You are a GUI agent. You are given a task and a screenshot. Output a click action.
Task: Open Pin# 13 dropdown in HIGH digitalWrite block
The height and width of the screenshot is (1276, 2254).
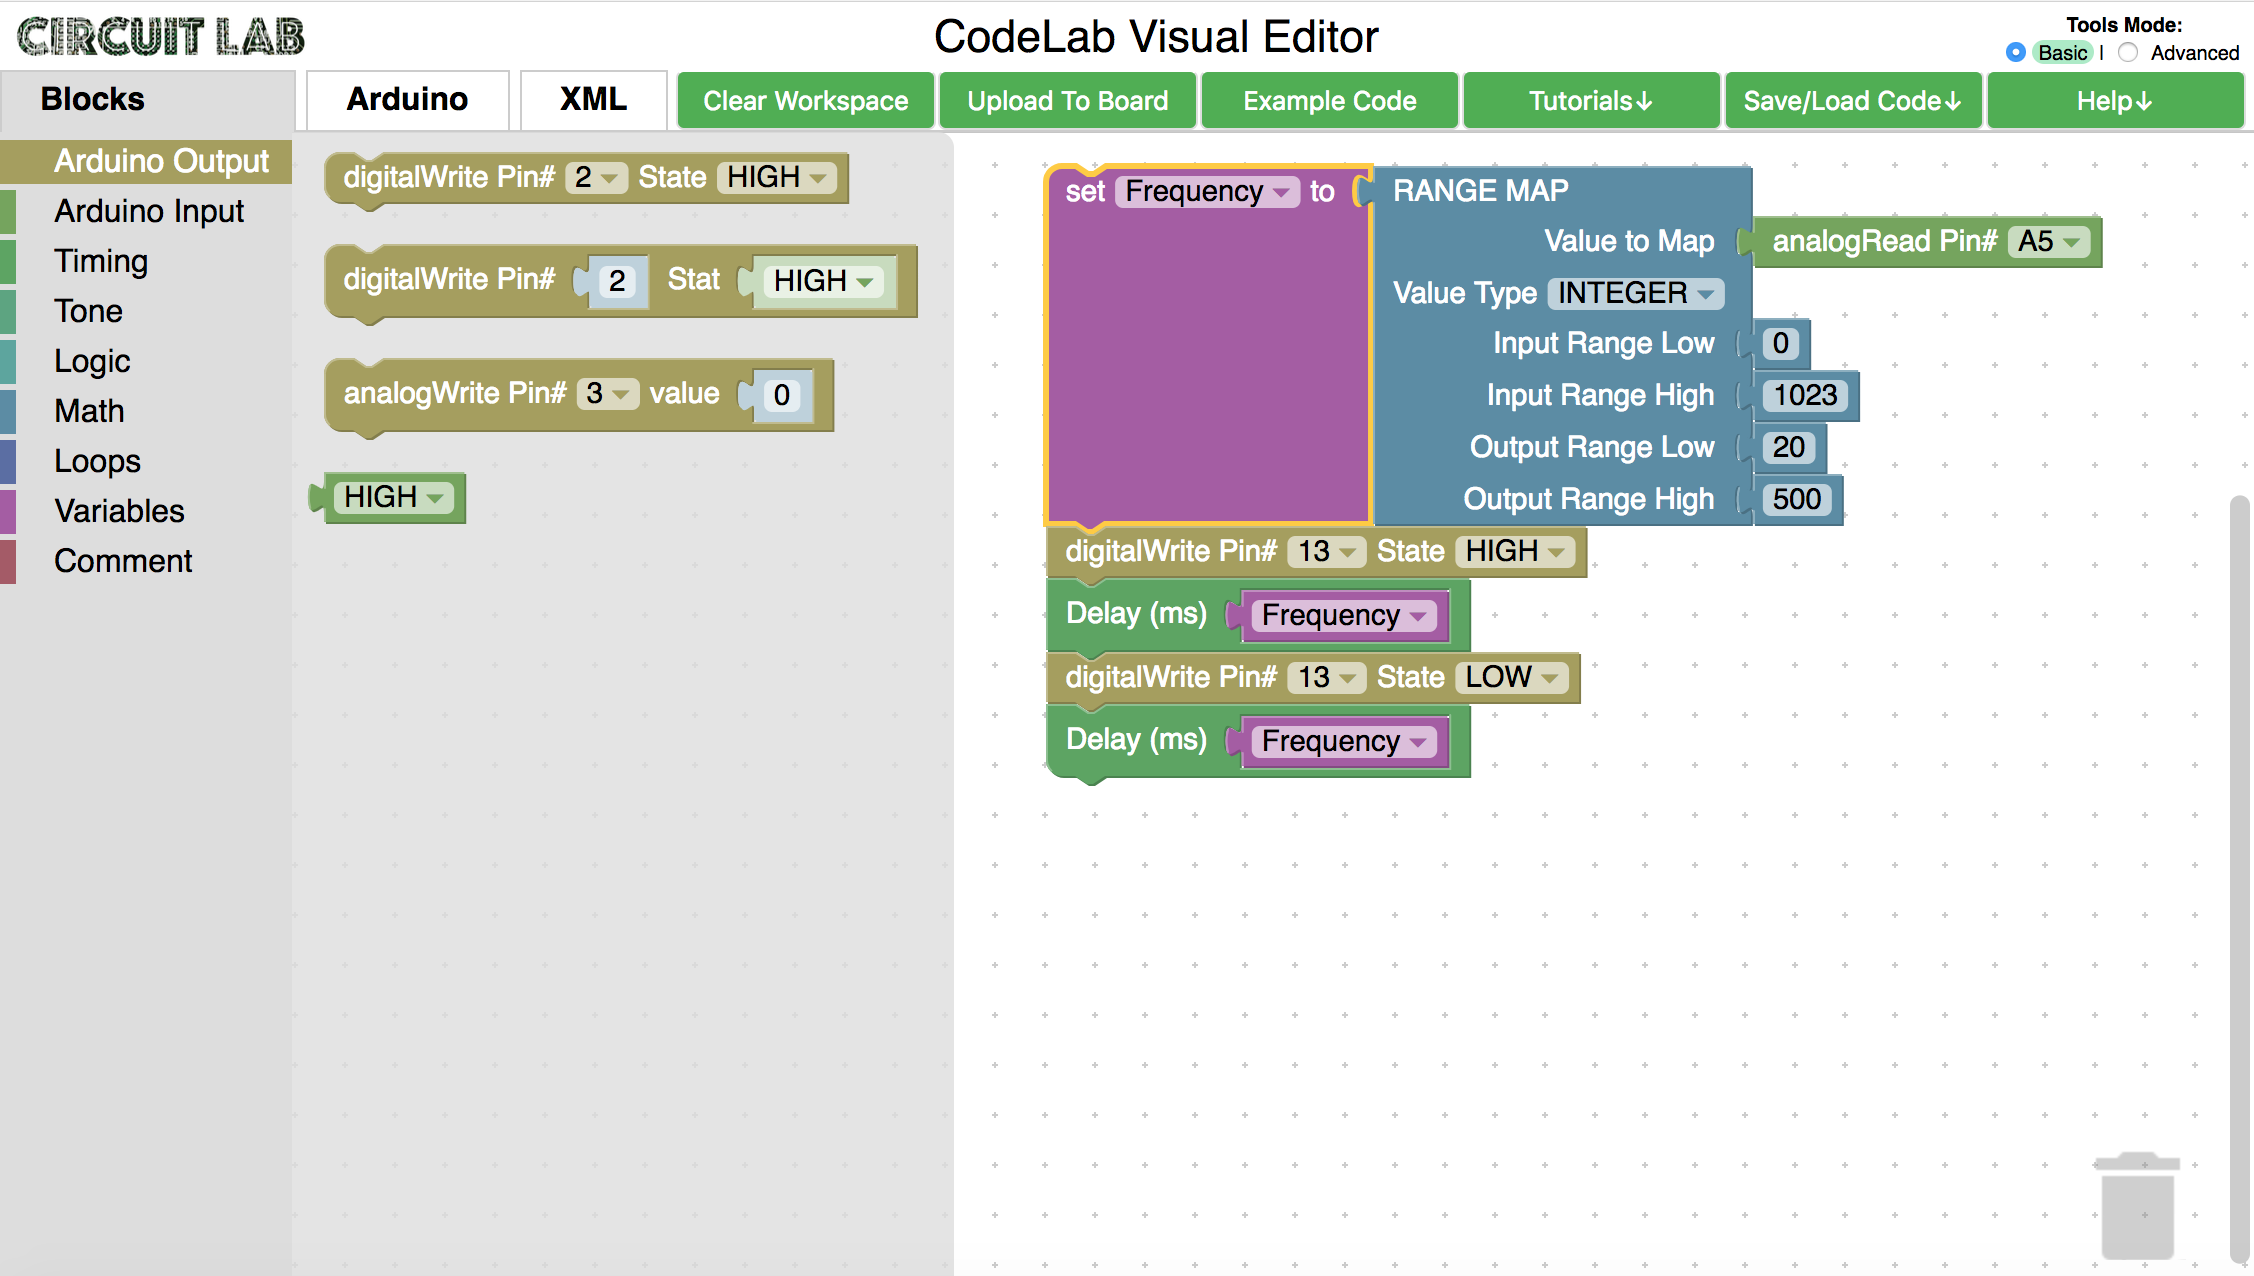click(x=1327, y=551)
